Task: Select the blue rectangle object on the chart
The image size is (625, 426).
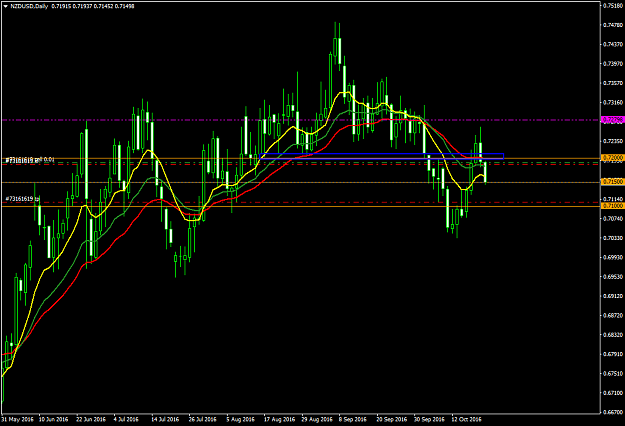Action: 382,156
